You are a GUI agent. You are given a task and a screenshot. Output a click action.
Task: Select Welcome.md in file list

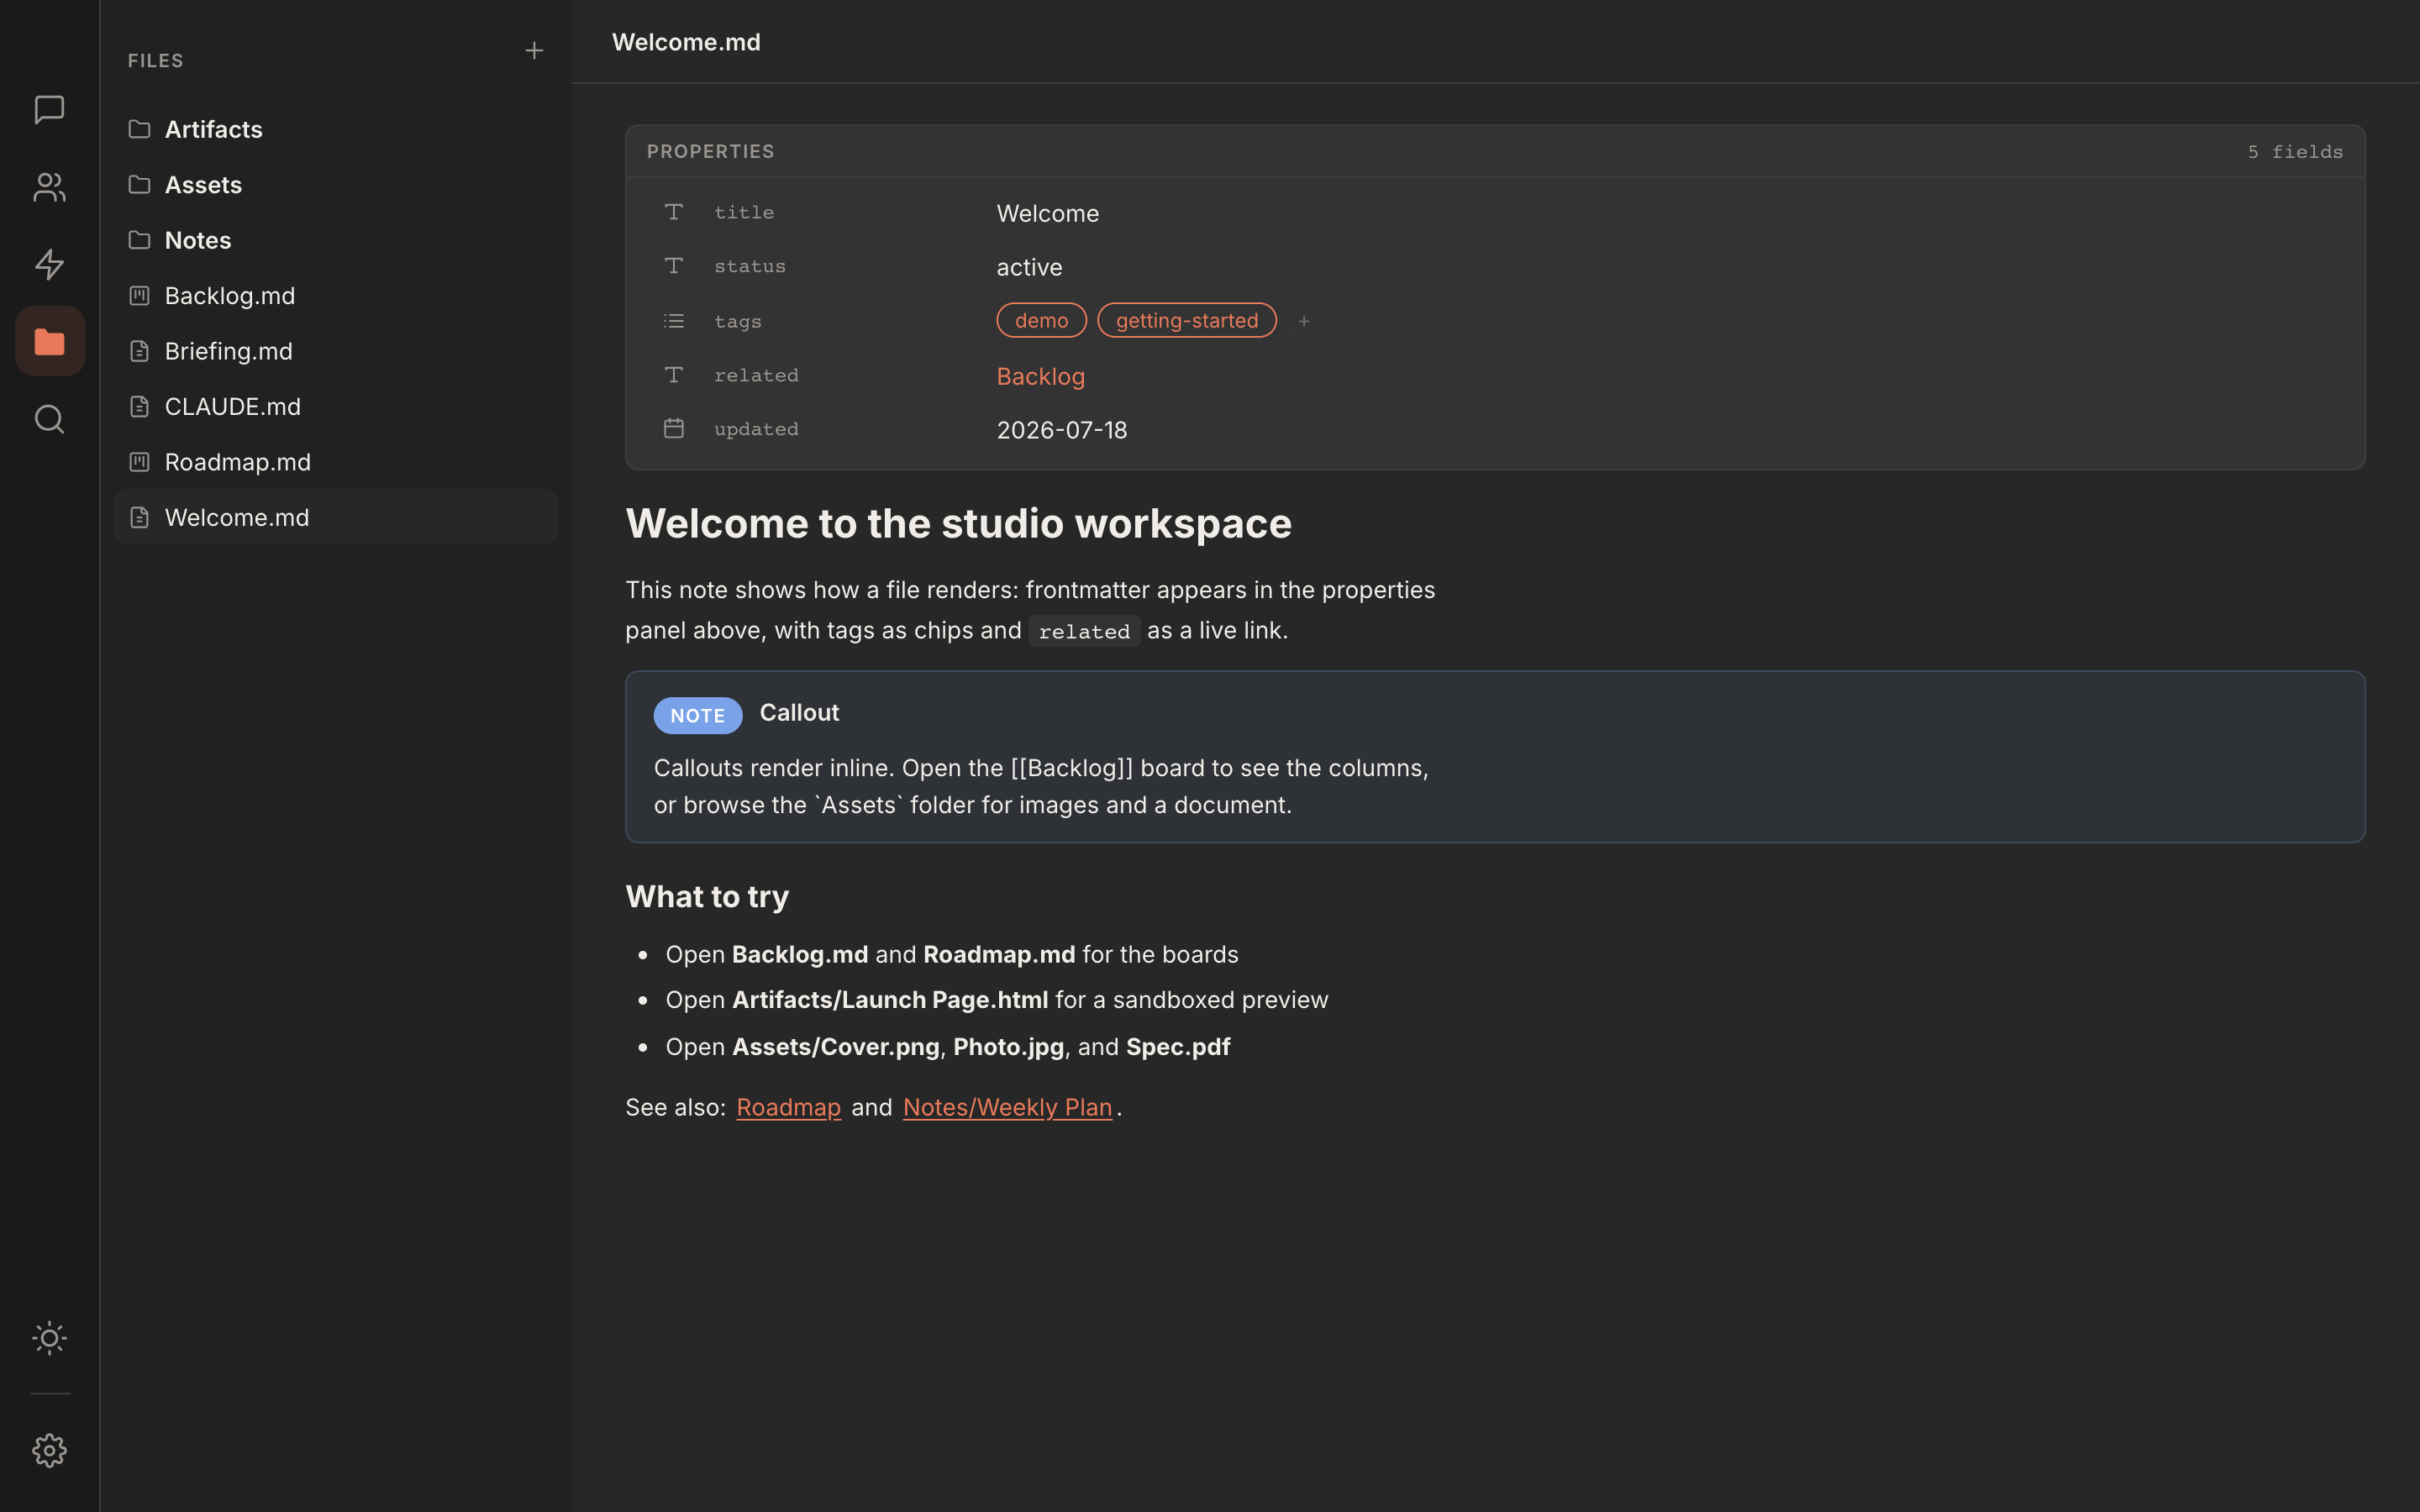[335, 517]
